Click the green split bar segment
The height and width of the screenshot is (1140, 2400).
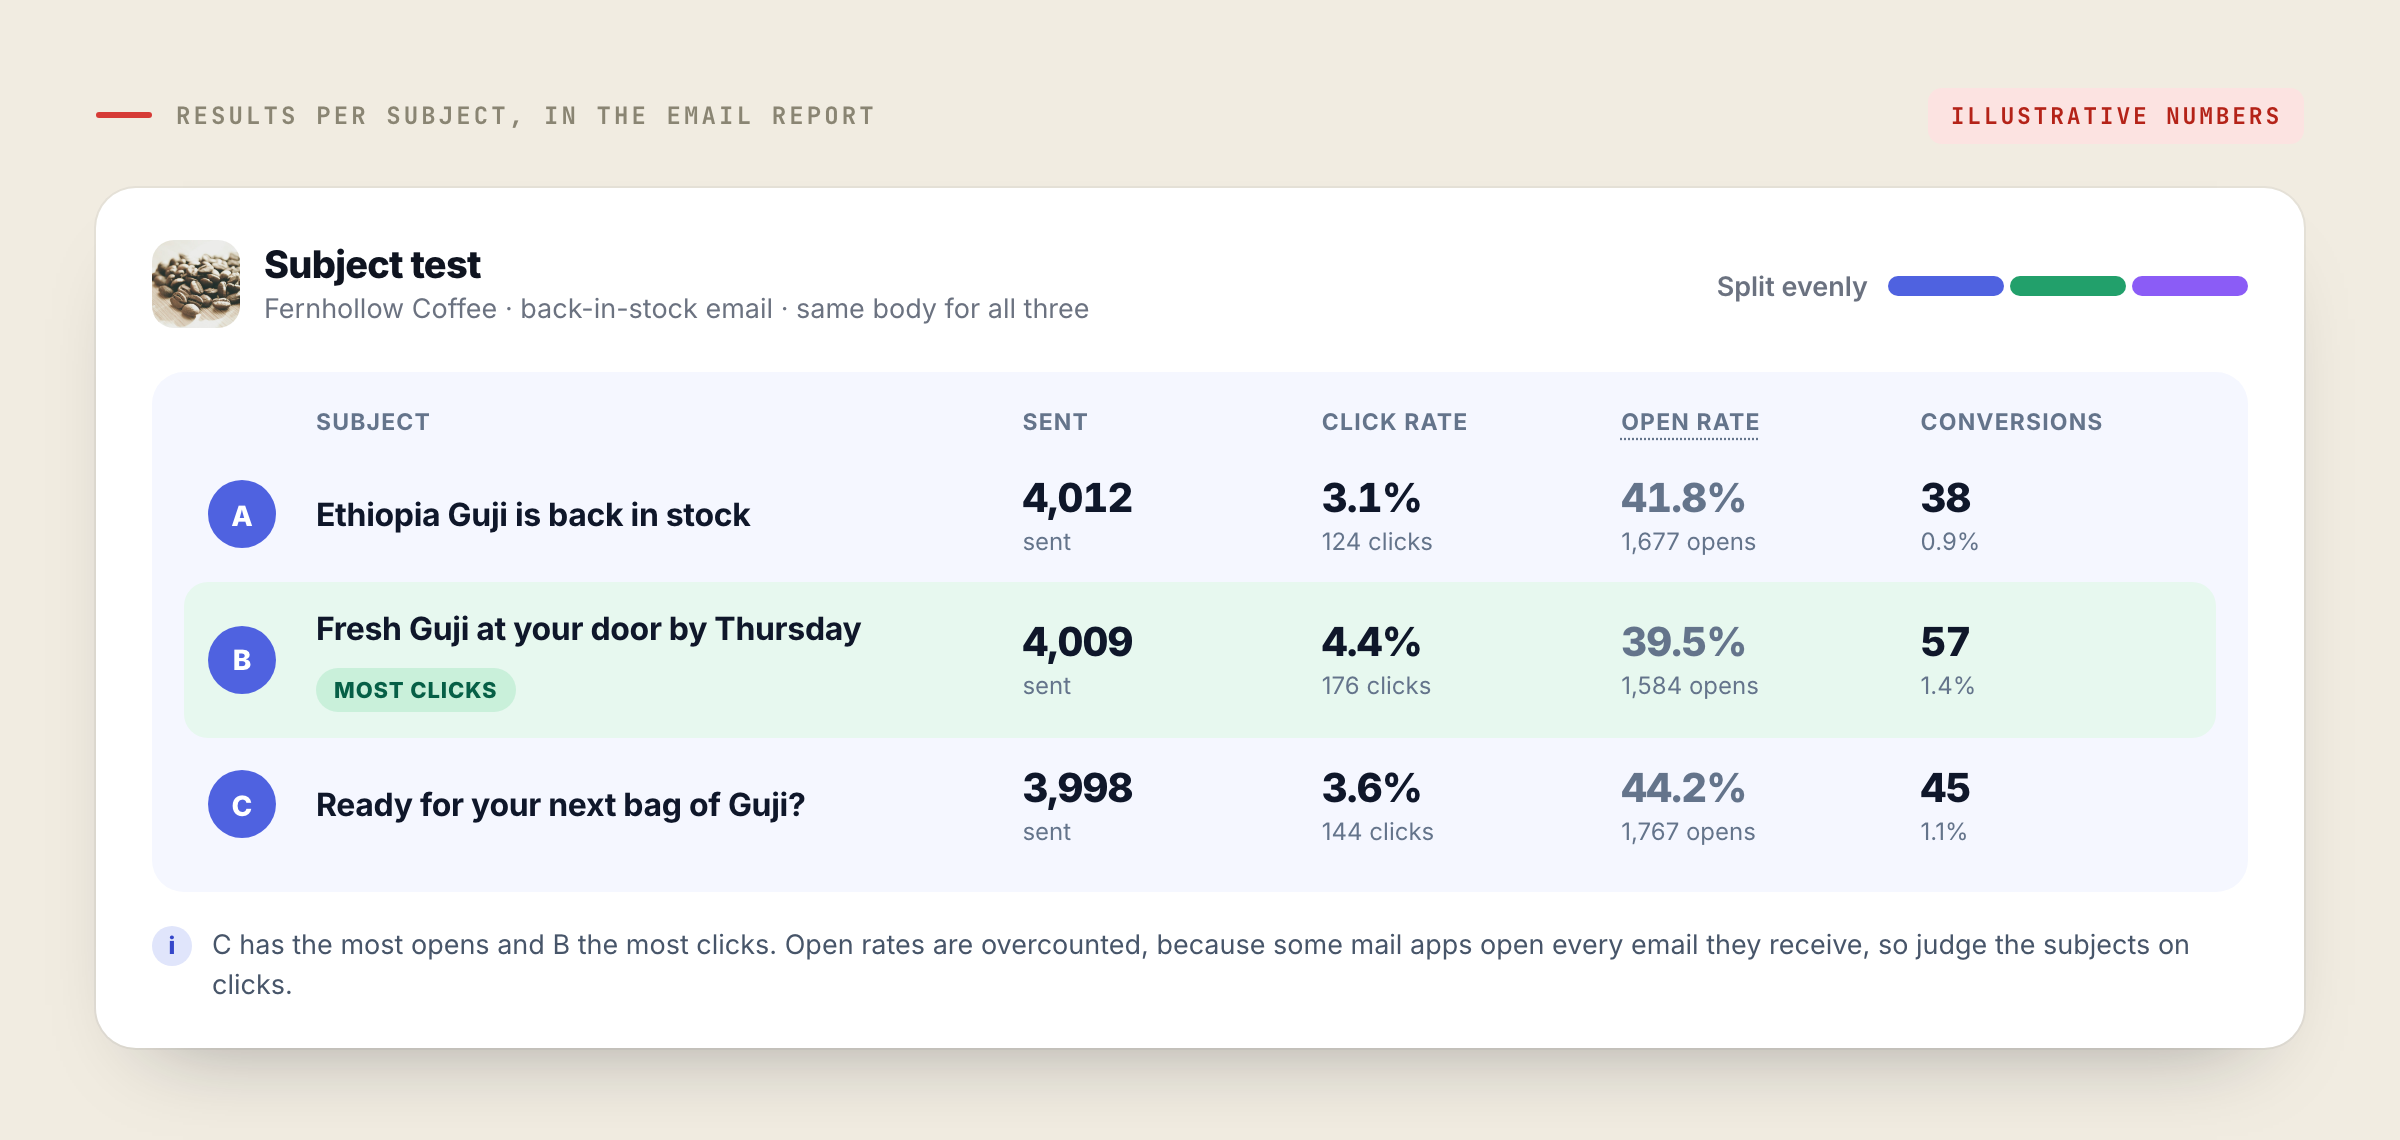pos(2067,286)
